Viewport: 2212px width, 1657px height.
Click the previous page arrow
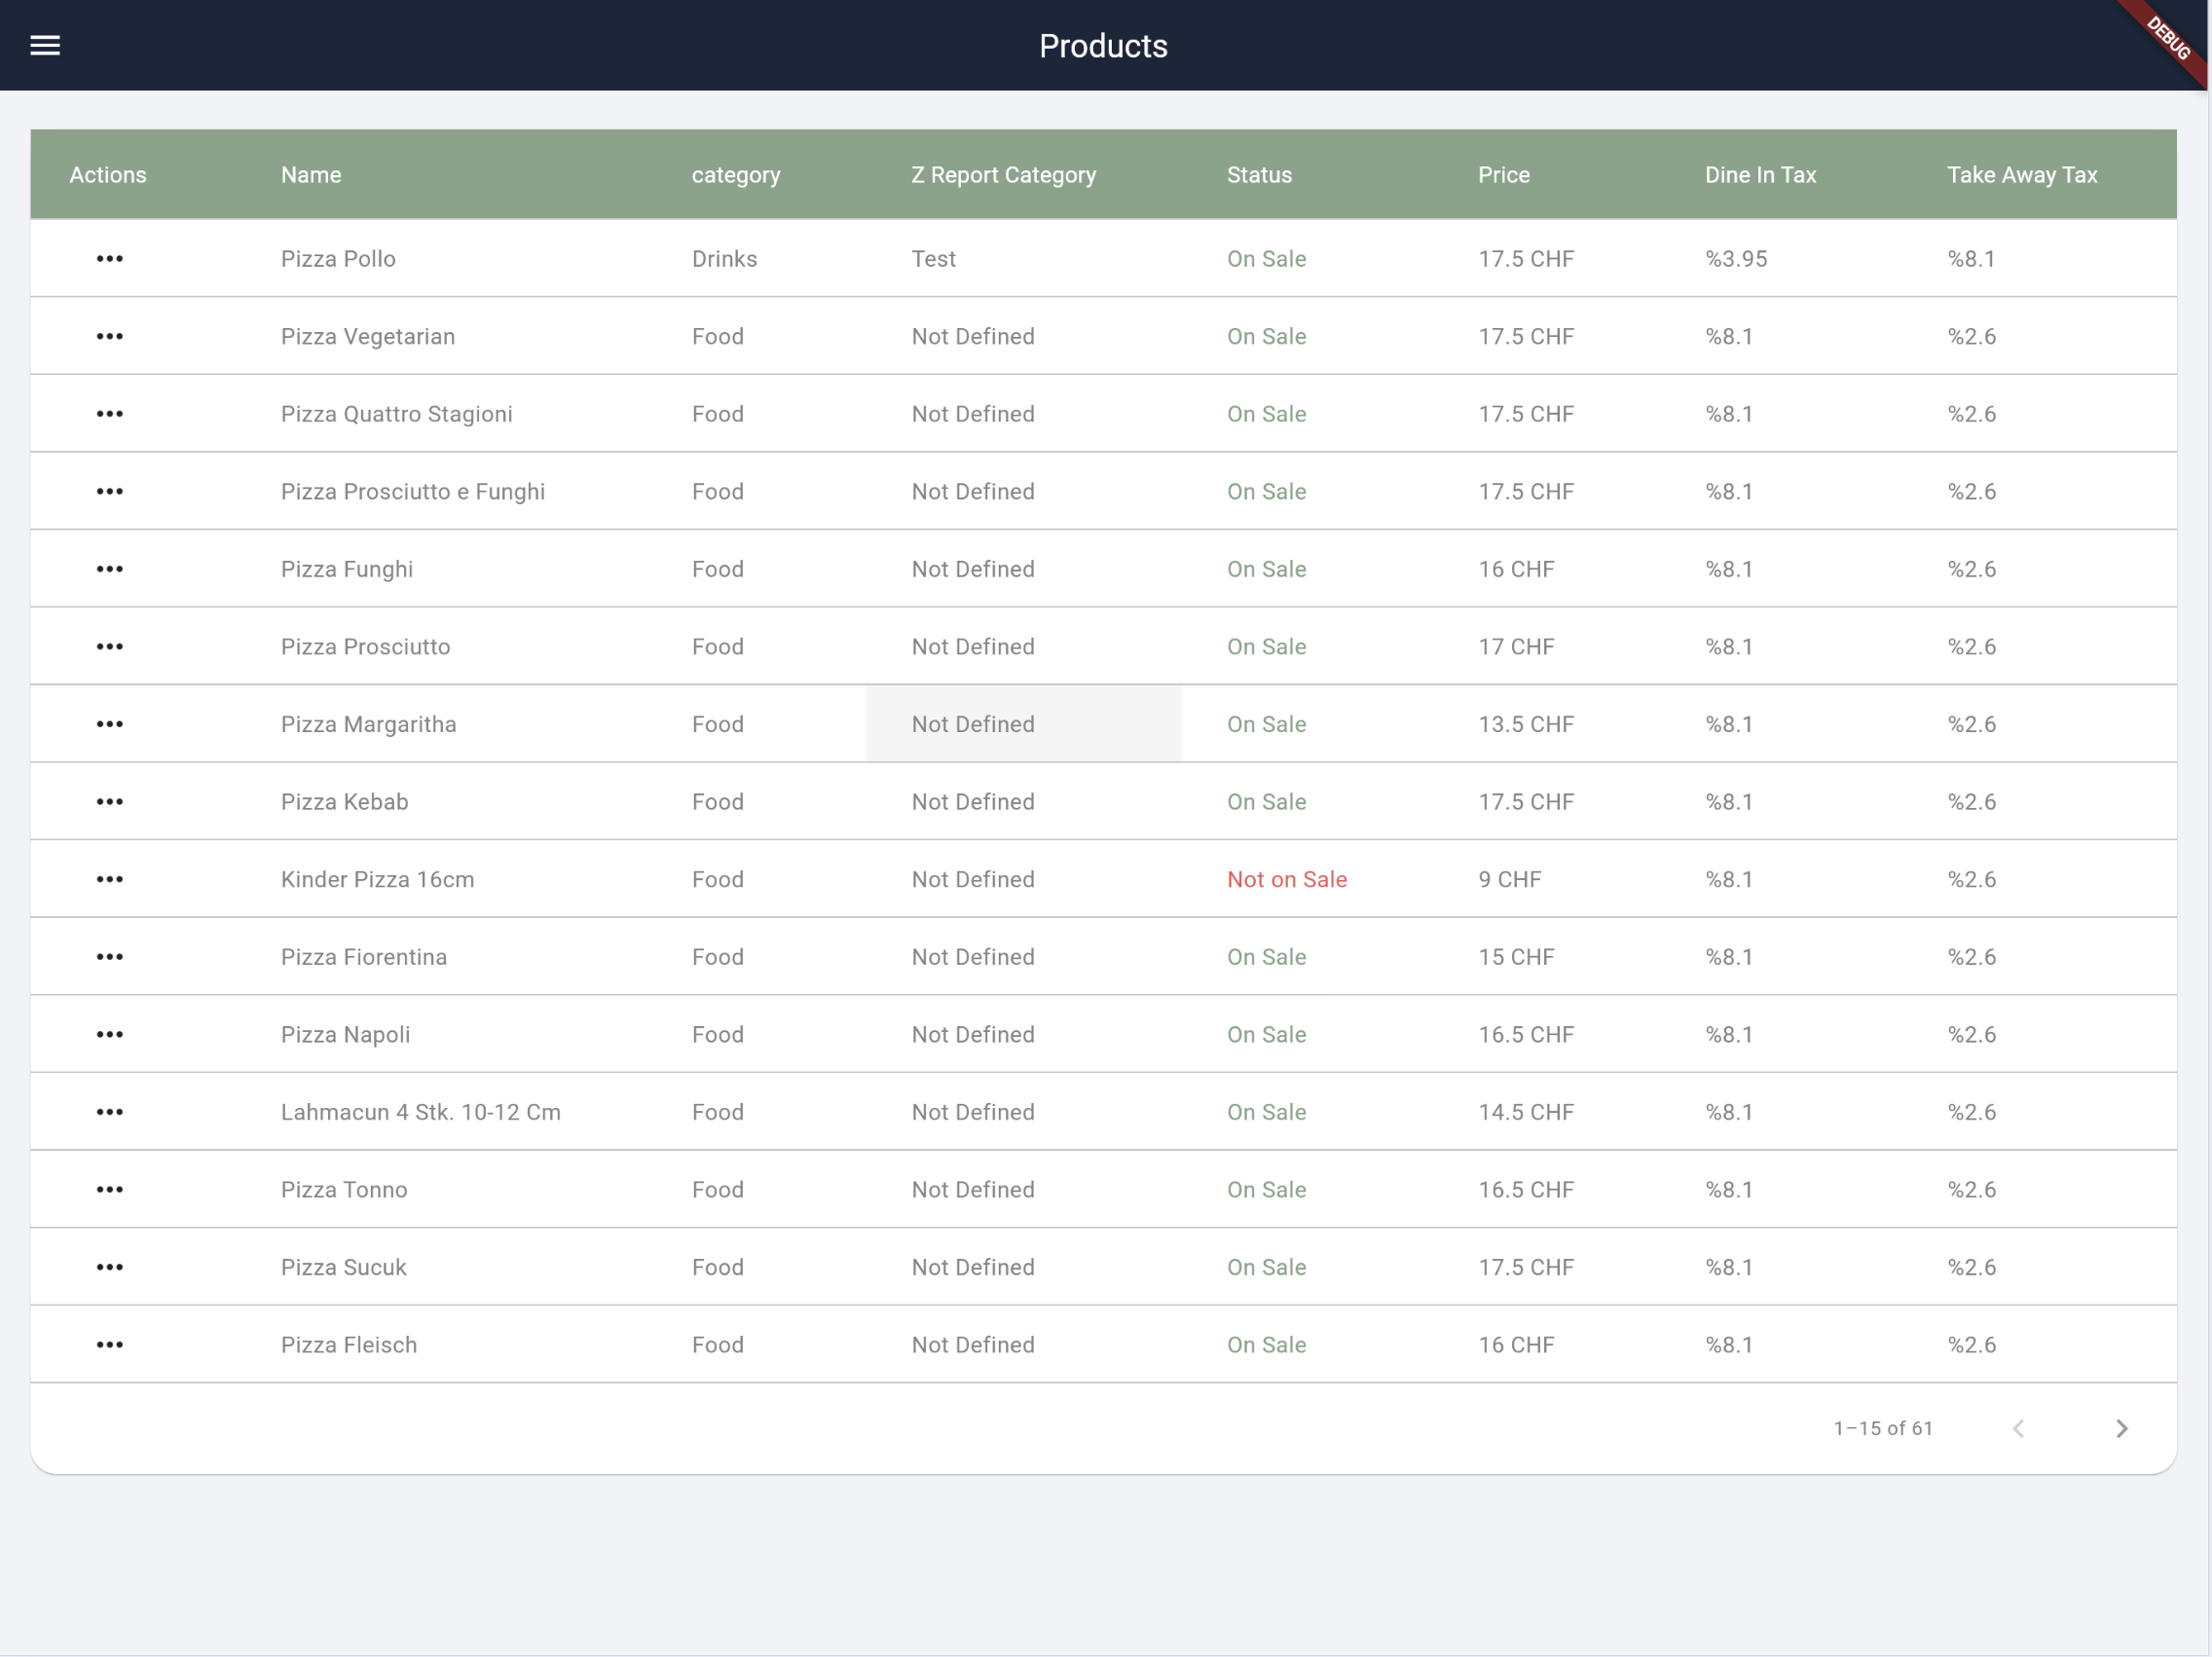point(2018,1429)
